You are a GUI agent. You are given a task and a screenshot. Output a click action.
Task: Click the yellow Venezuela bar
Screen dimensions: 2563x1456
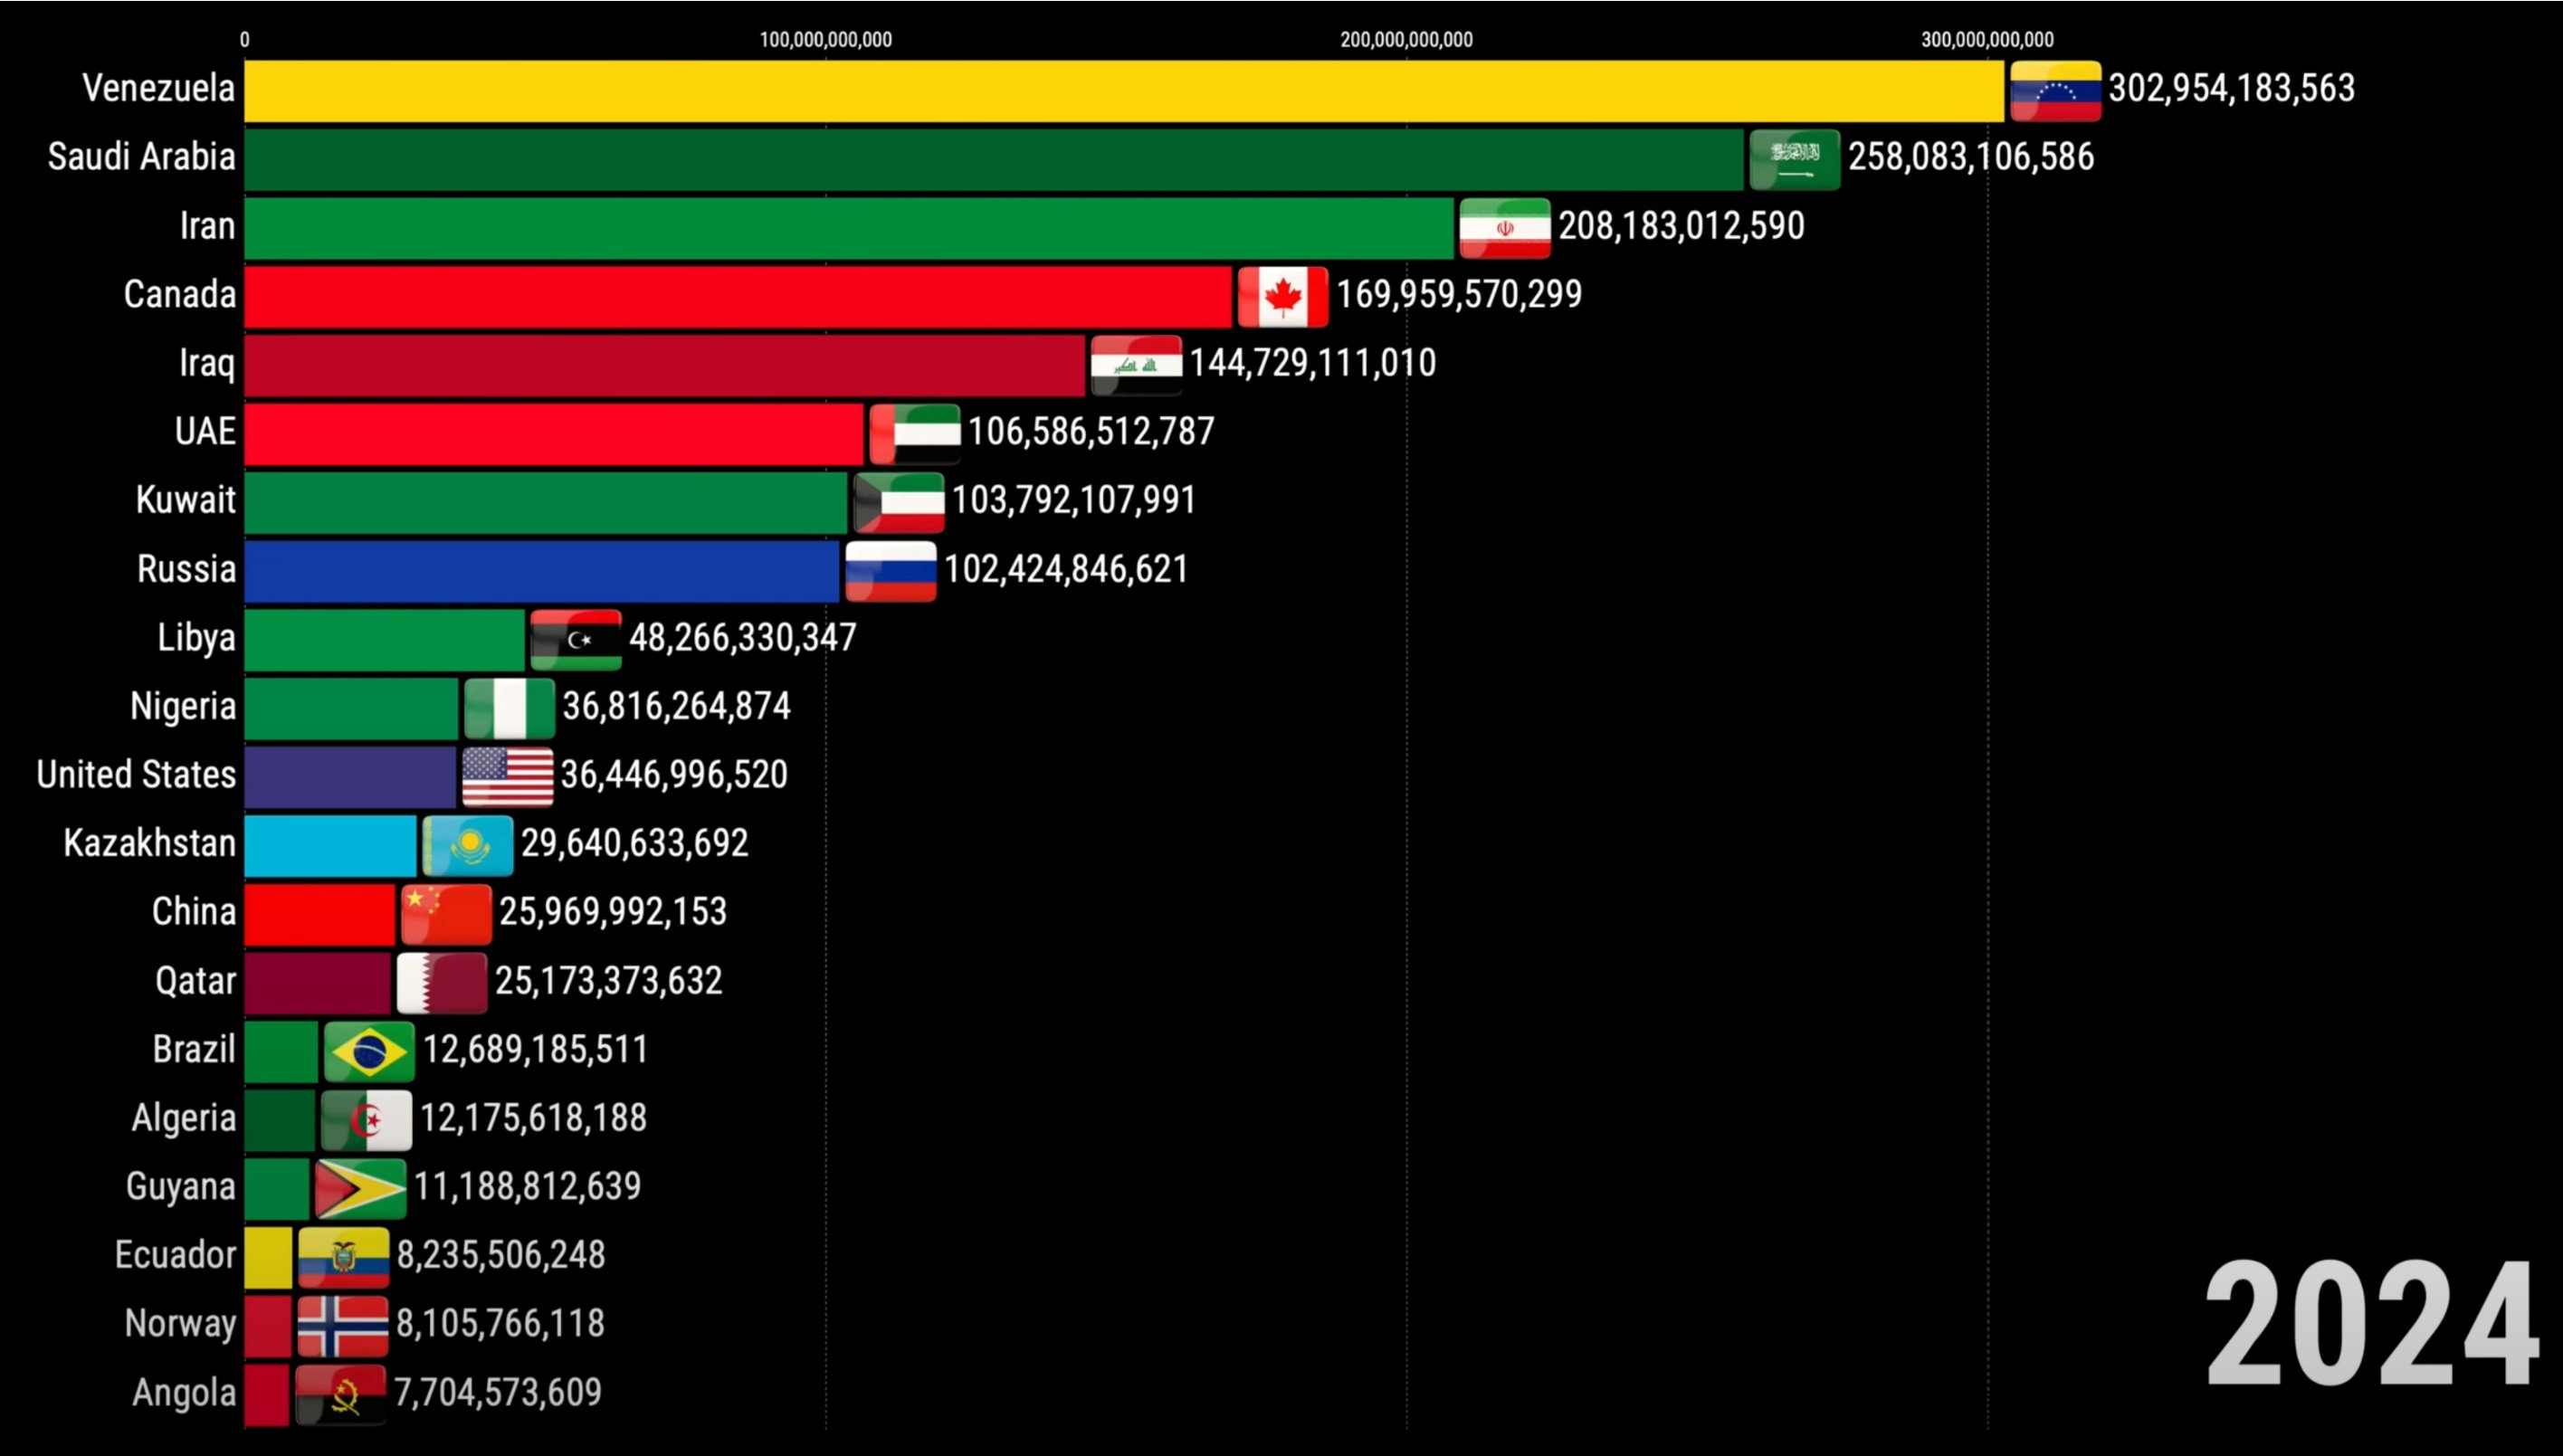tap(1123, 91)
